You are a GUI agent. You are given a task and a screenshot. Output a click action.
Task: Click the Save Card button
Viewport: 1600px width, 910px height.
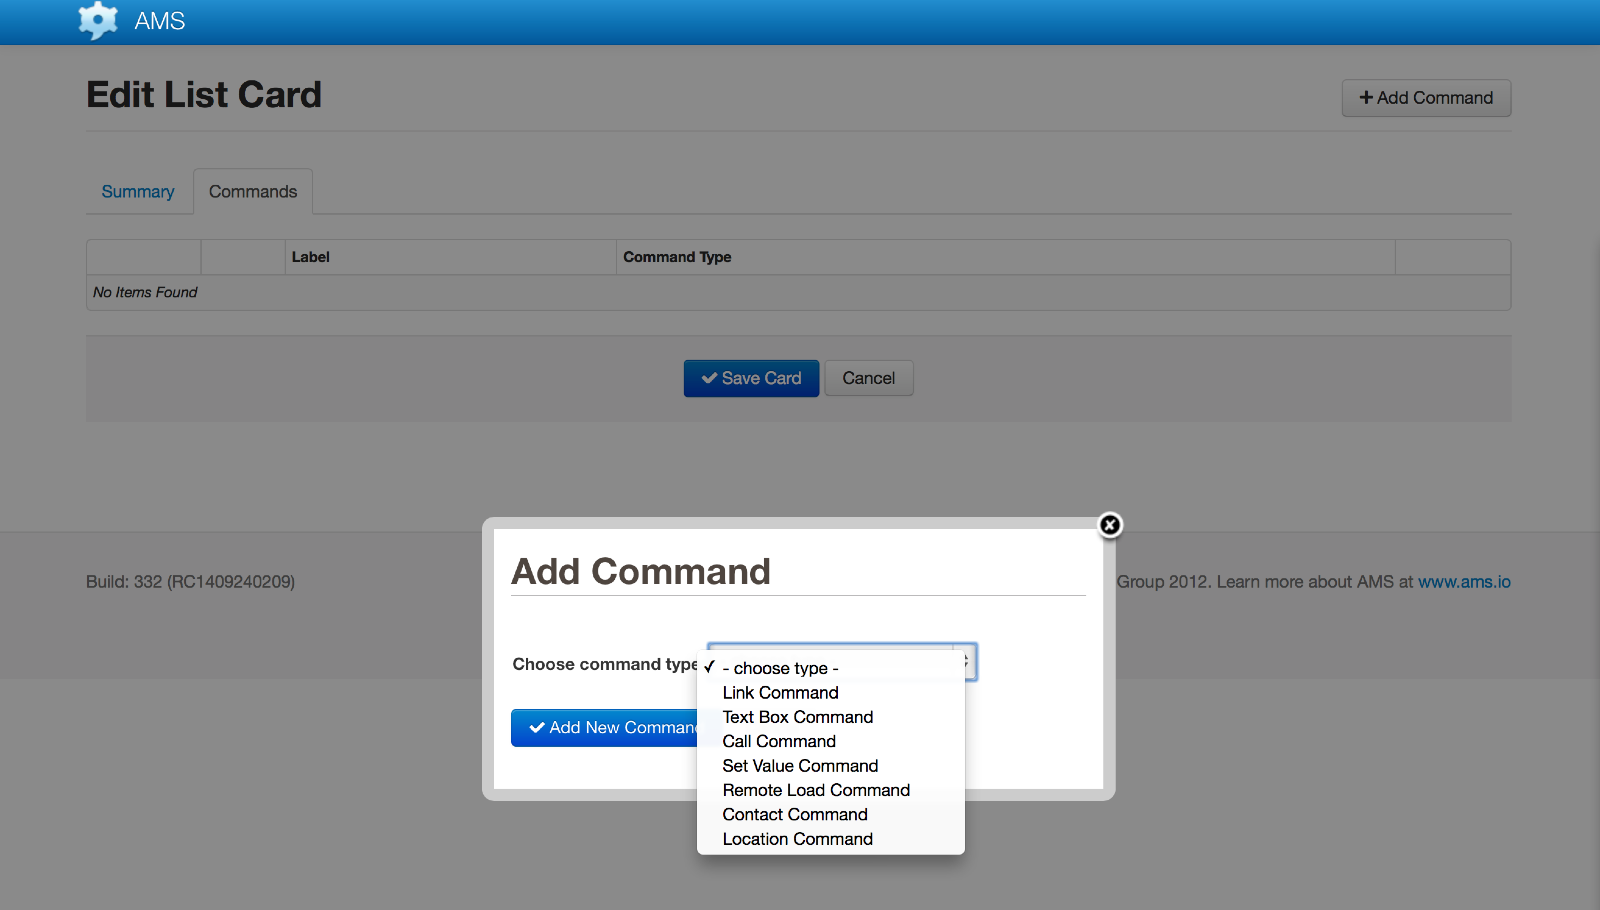(751, 378)
